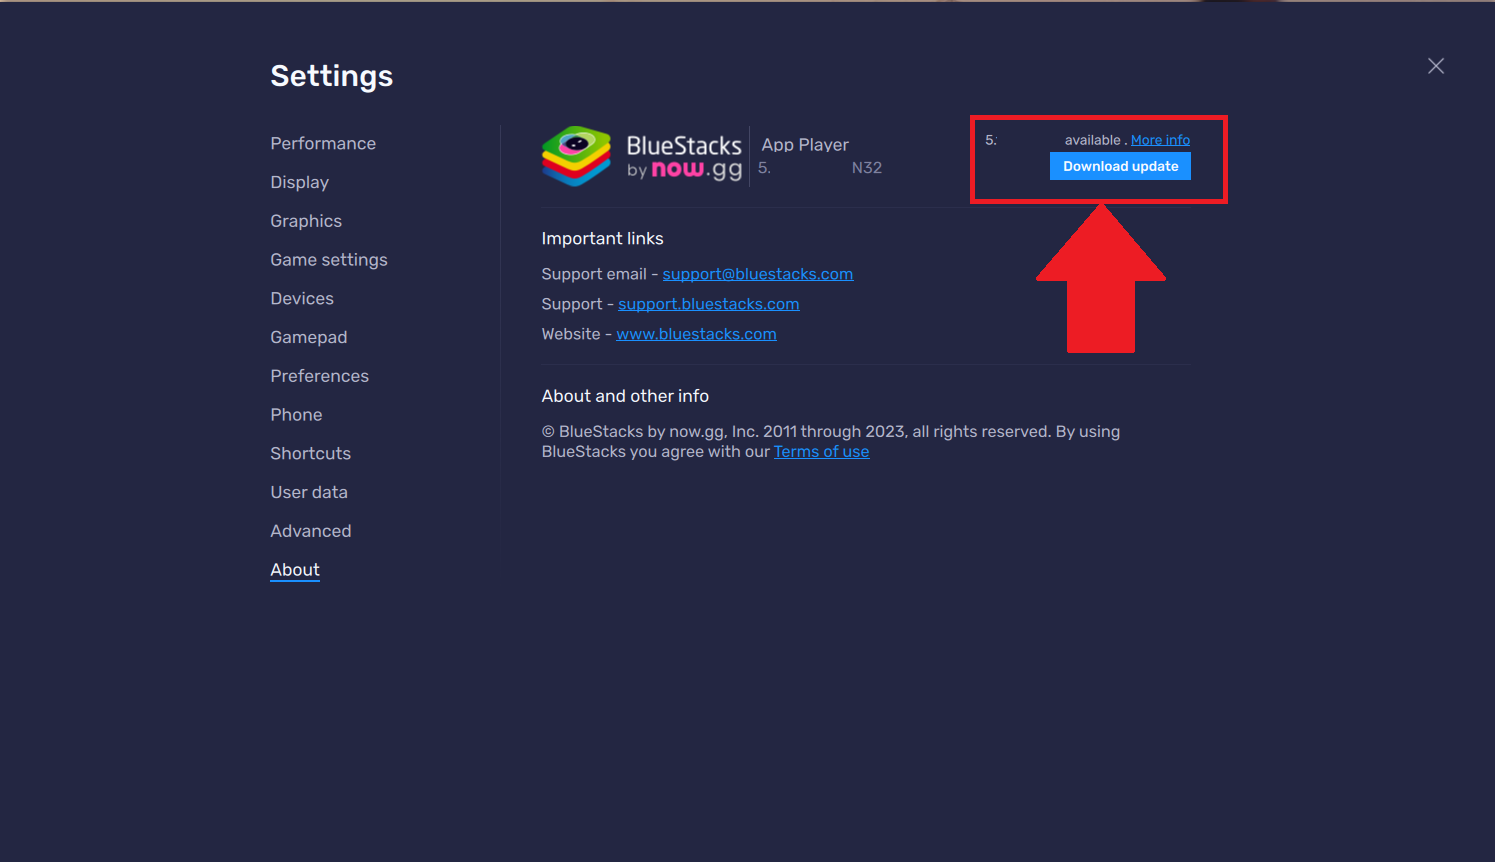Click the support@bluestacks.com email link
1495x862 pixels.
tap(758, 274)
